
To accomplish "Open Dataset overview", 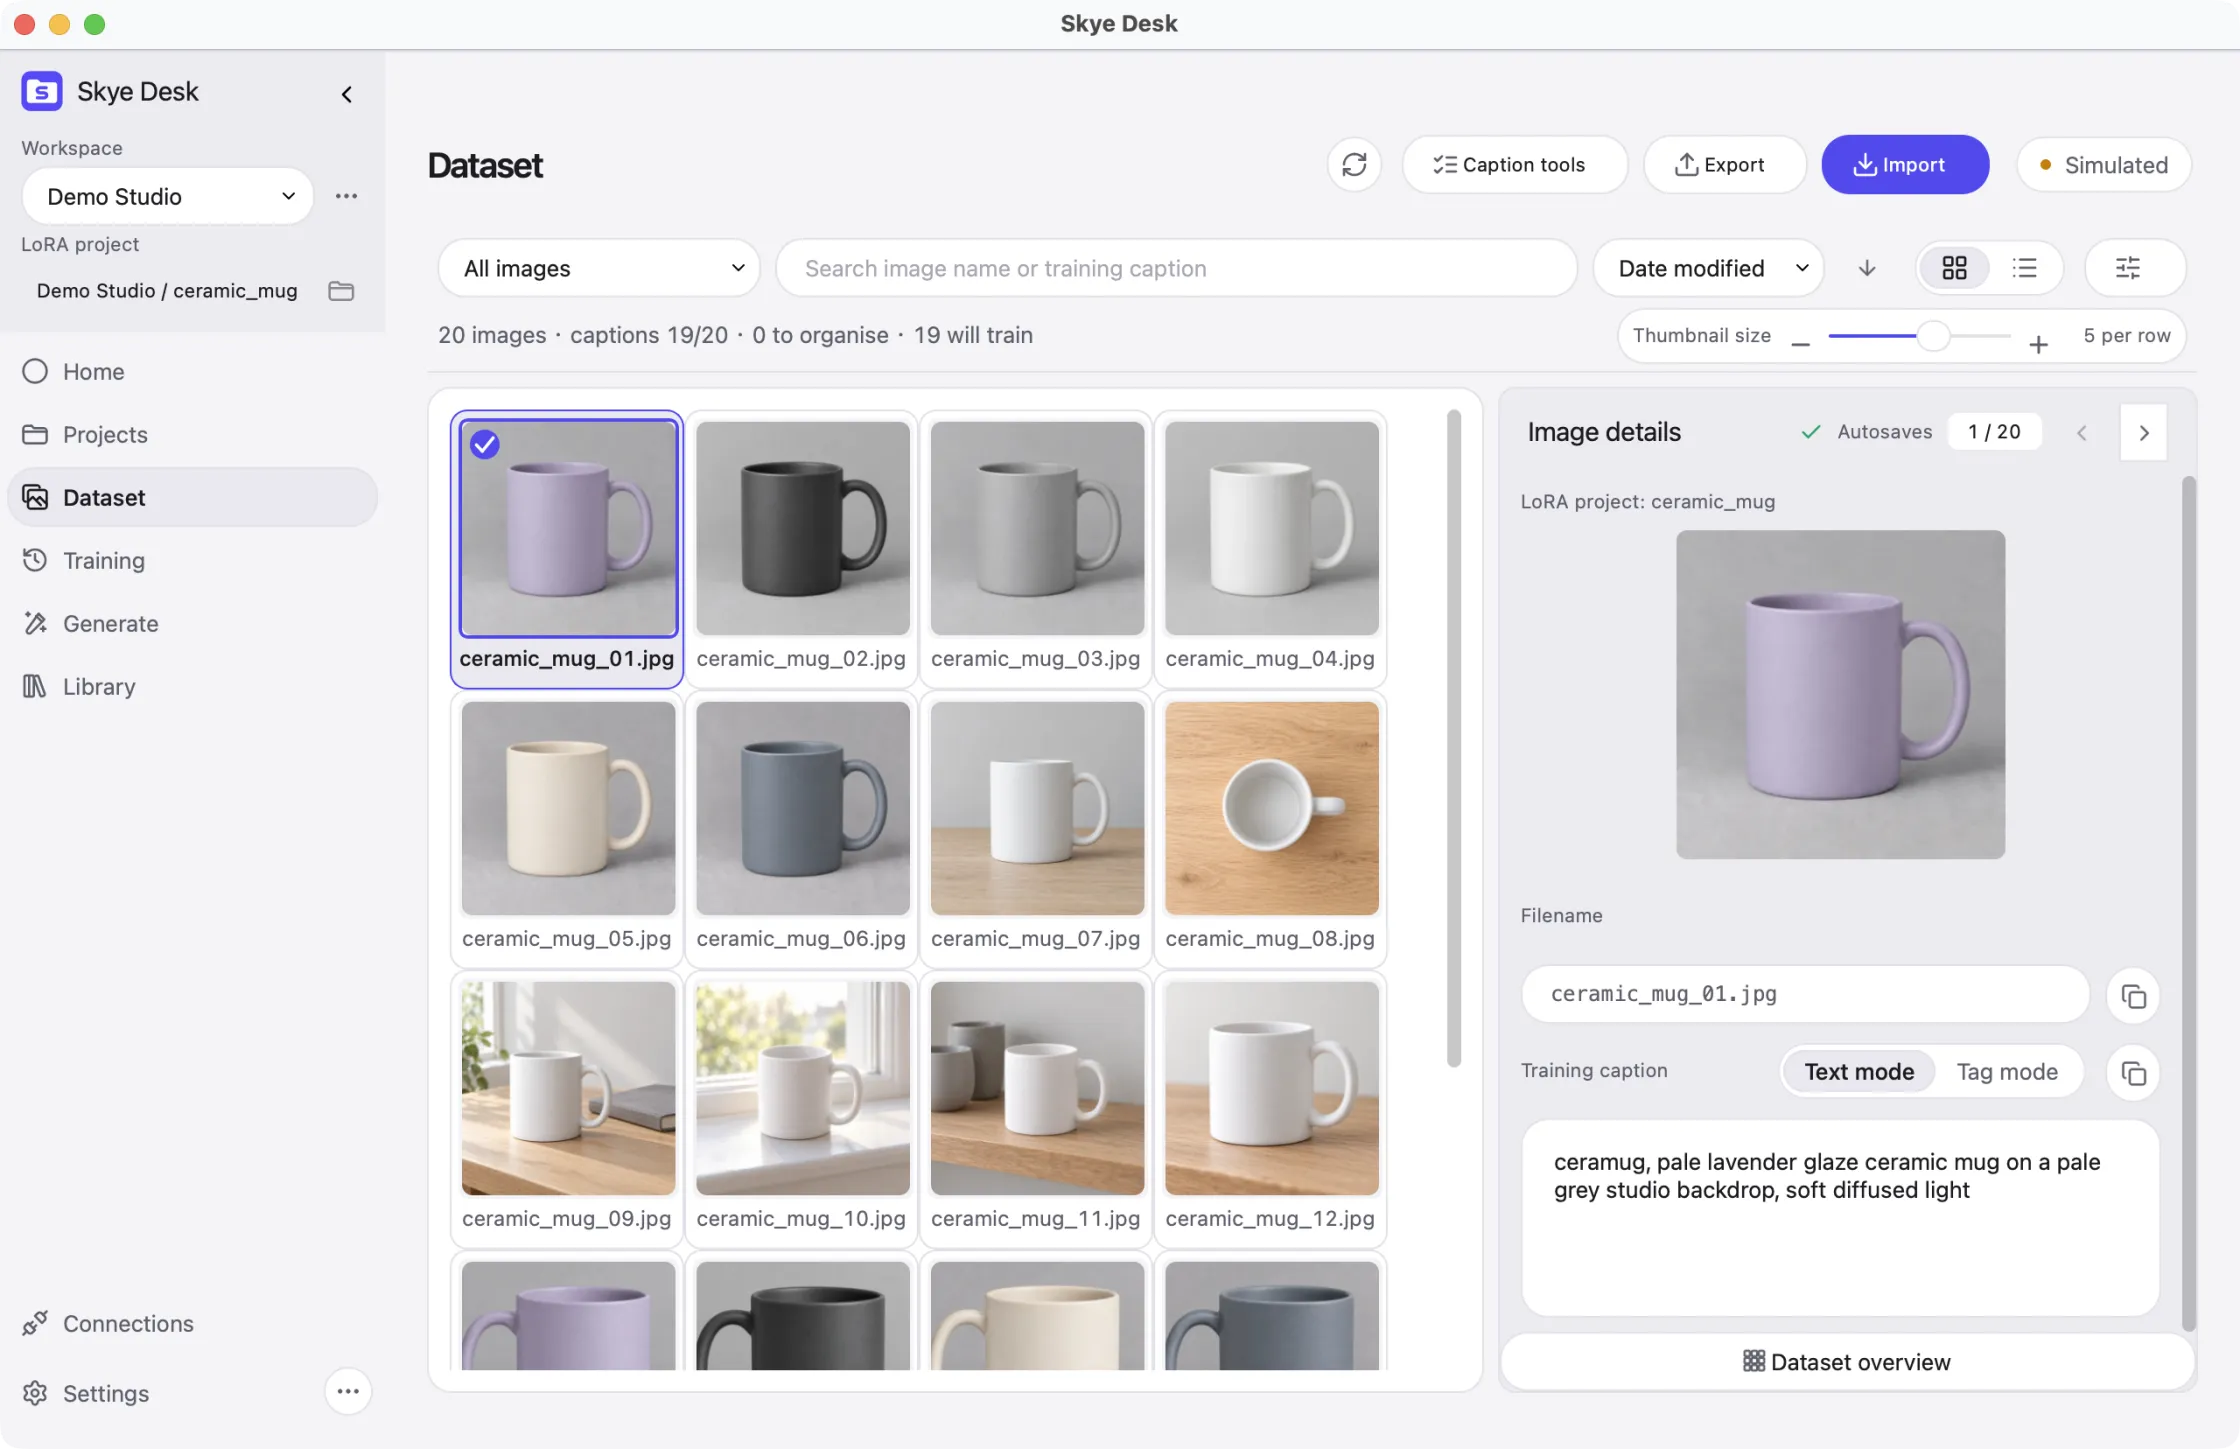I will point(1847,1361).
